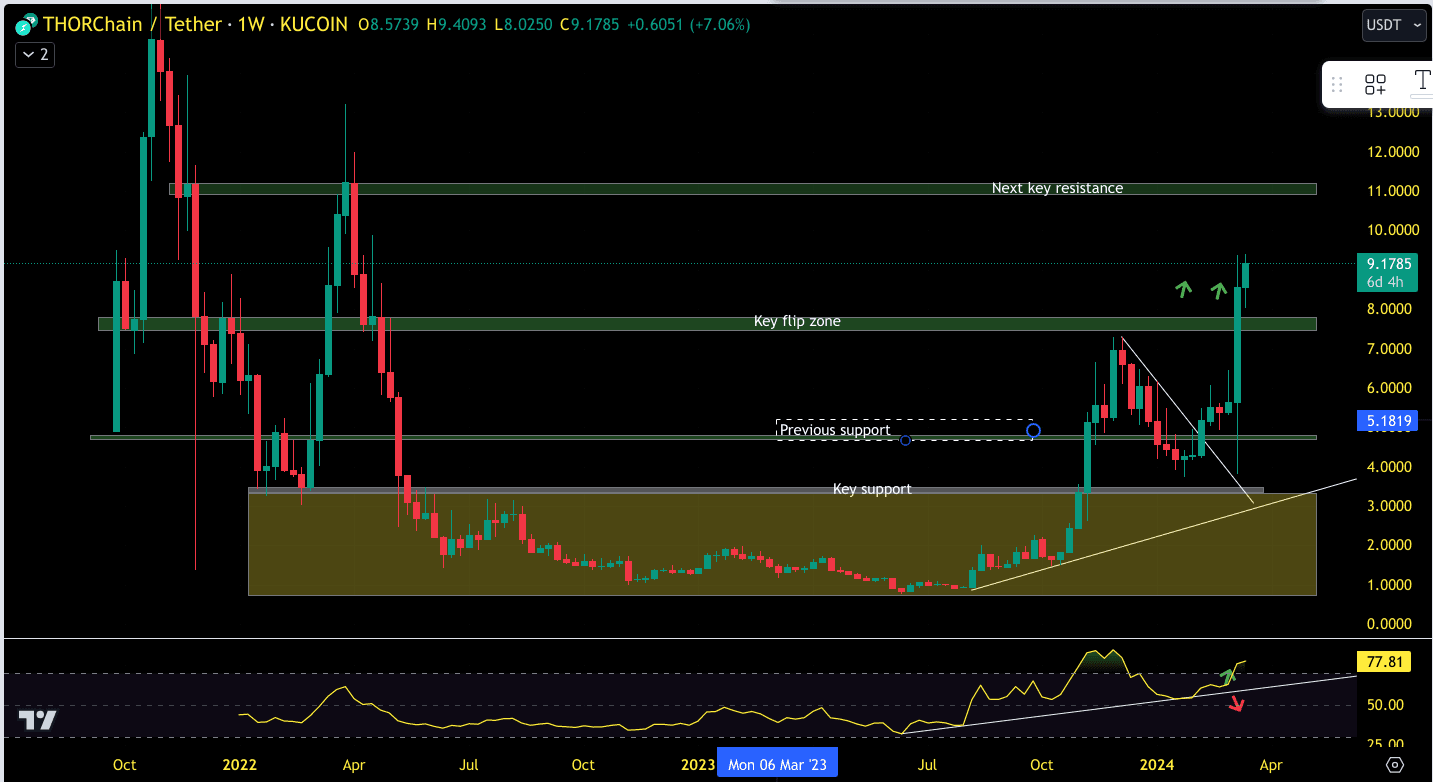Click the THORChain/Tether pair logo icon
1433x782 pixels.
[26, 23]
